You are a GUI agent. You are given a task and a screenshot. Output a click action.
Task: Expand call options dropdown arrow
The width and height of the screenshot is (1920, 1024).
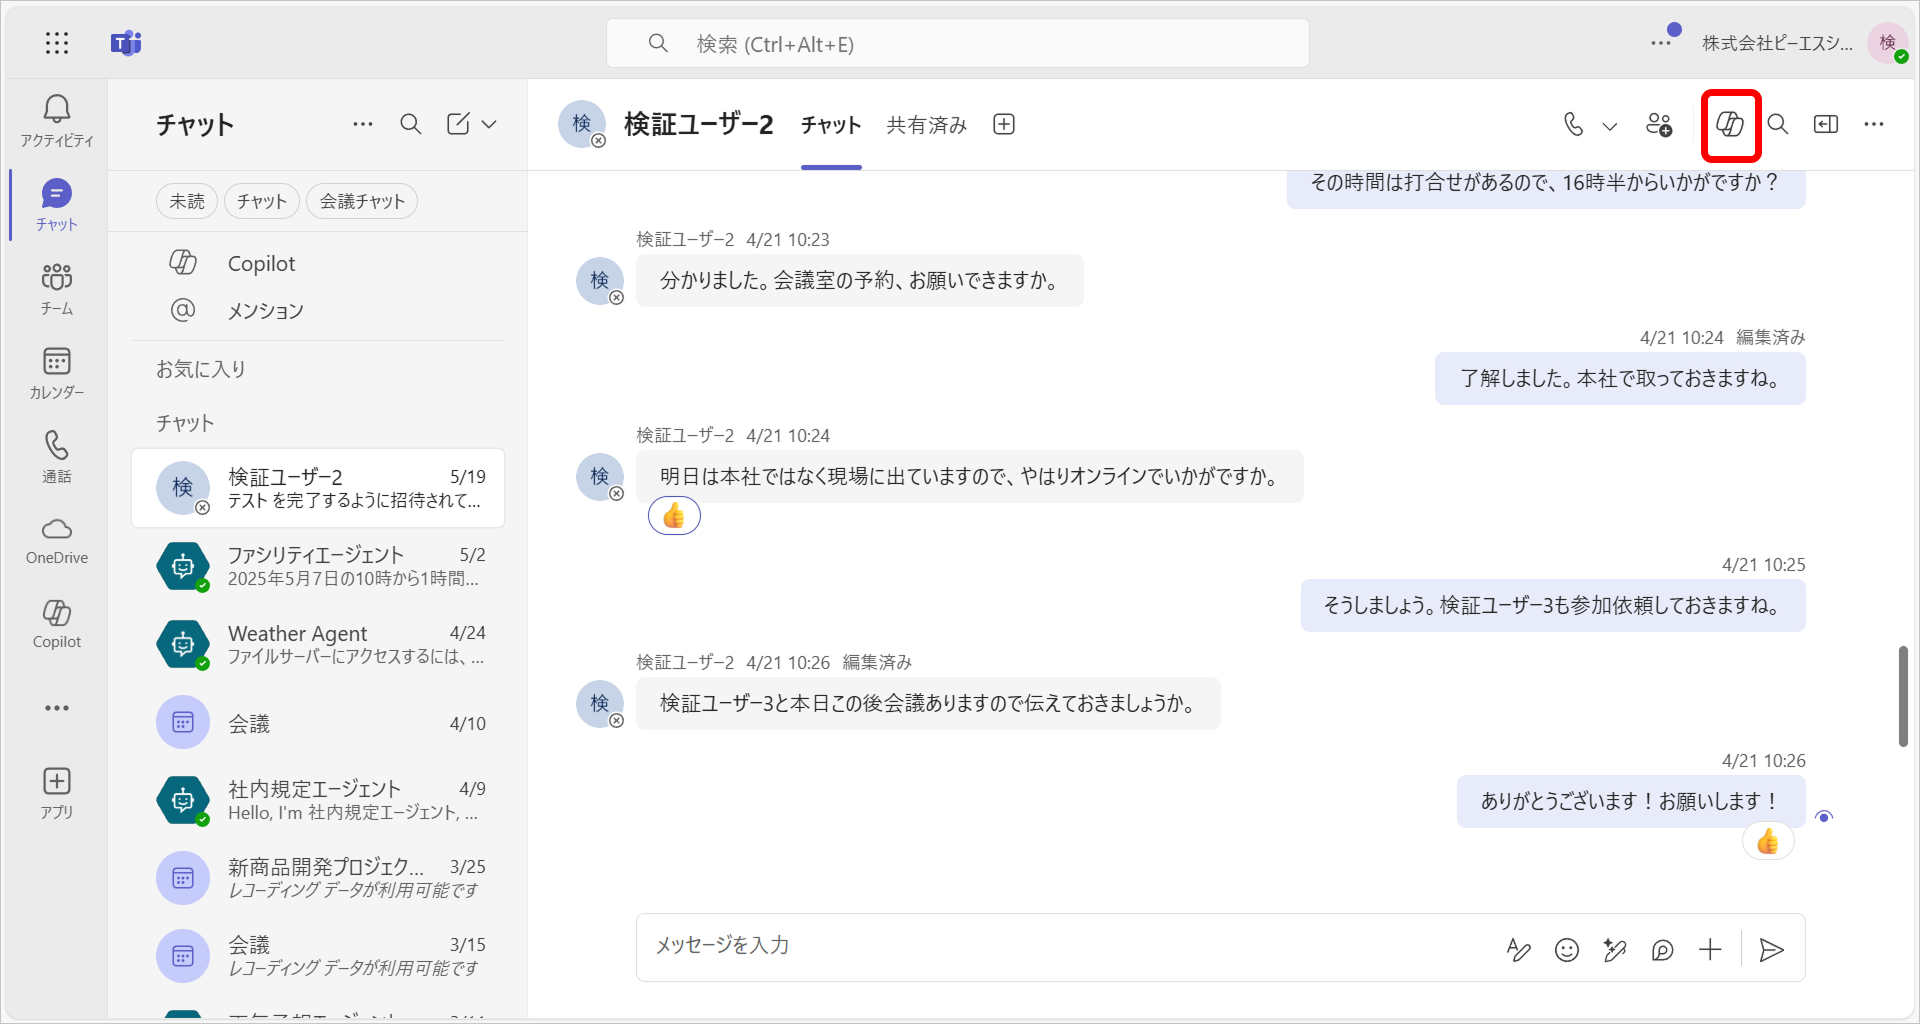tap(1609, 126)
